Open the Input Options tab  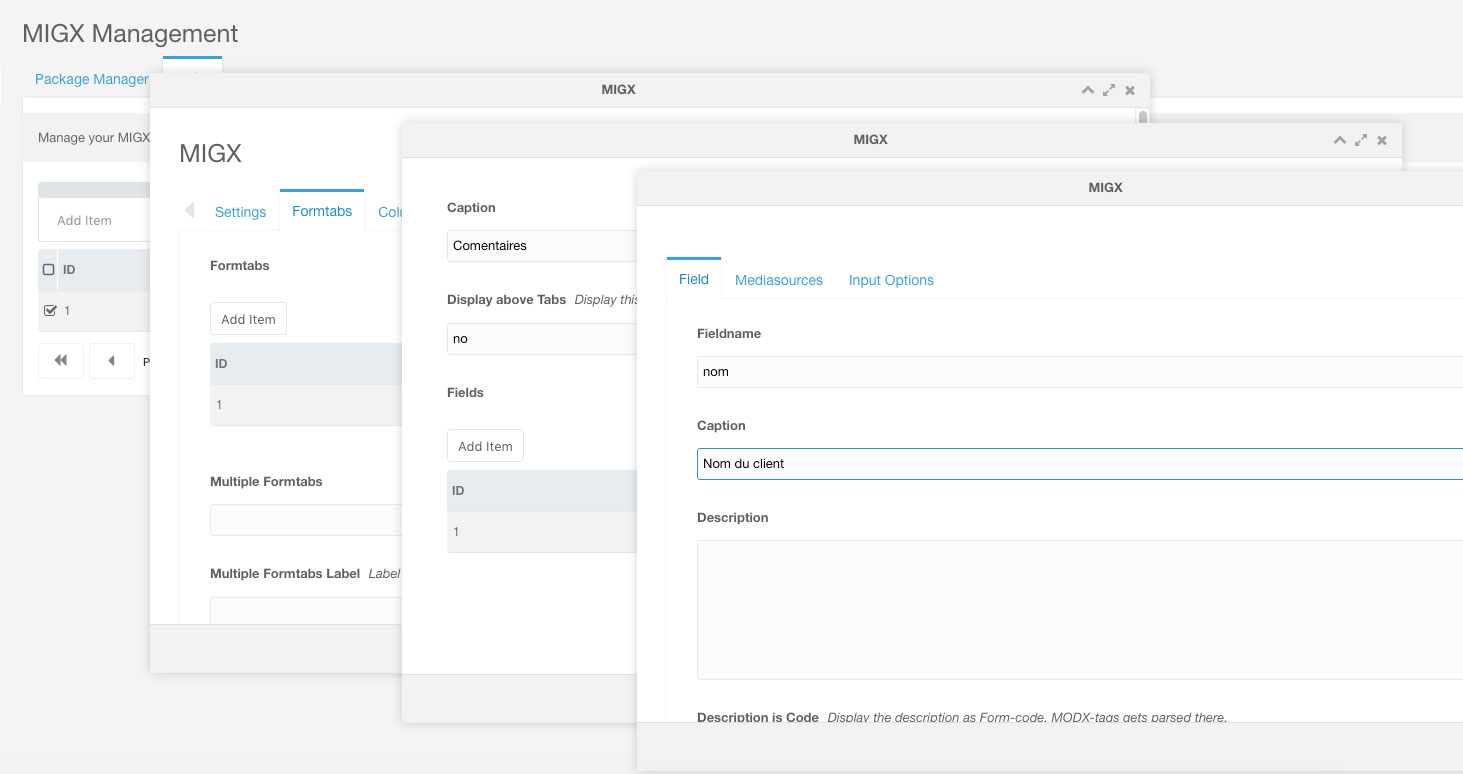tap(891, 280)
